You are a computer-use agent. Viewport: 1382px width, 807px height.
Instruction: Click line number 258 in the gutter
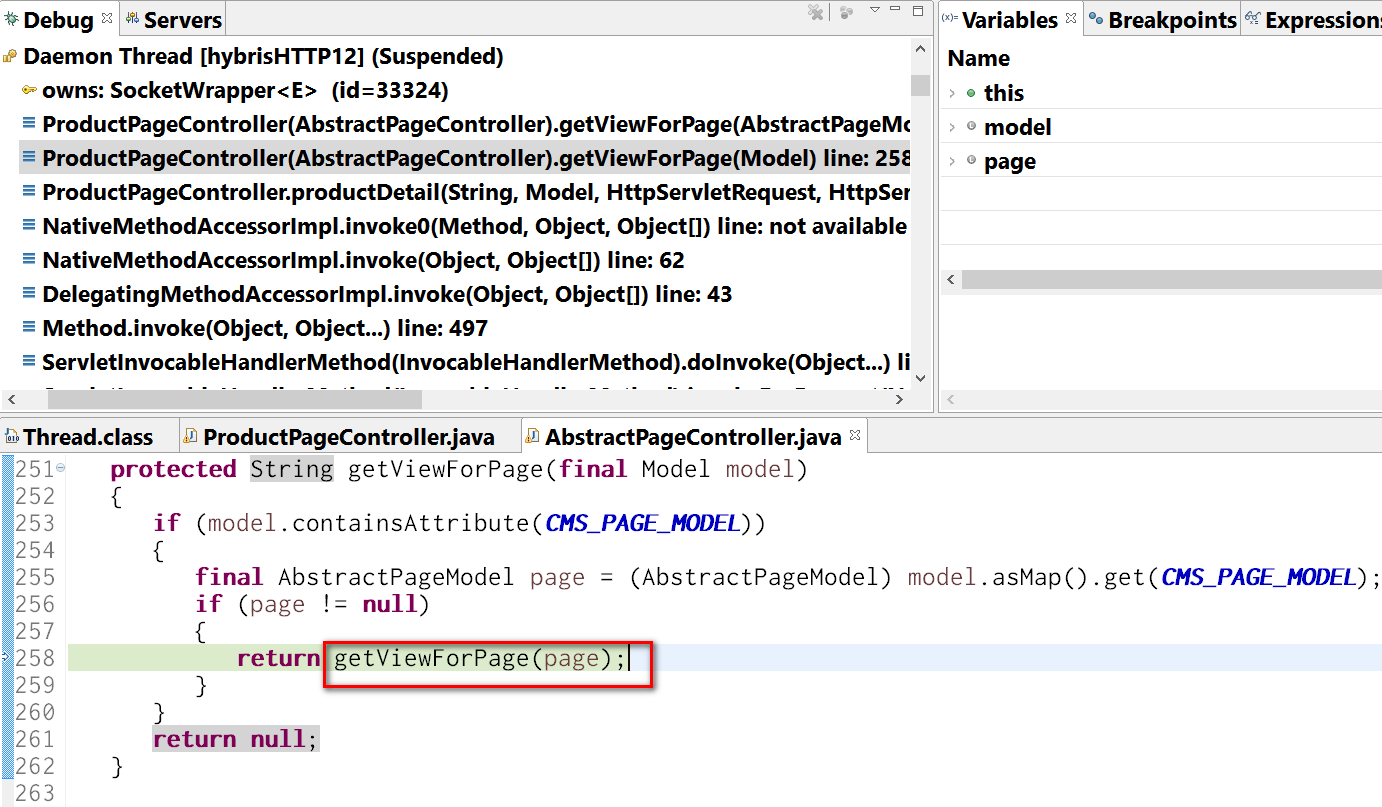click(x=34, y=658)
